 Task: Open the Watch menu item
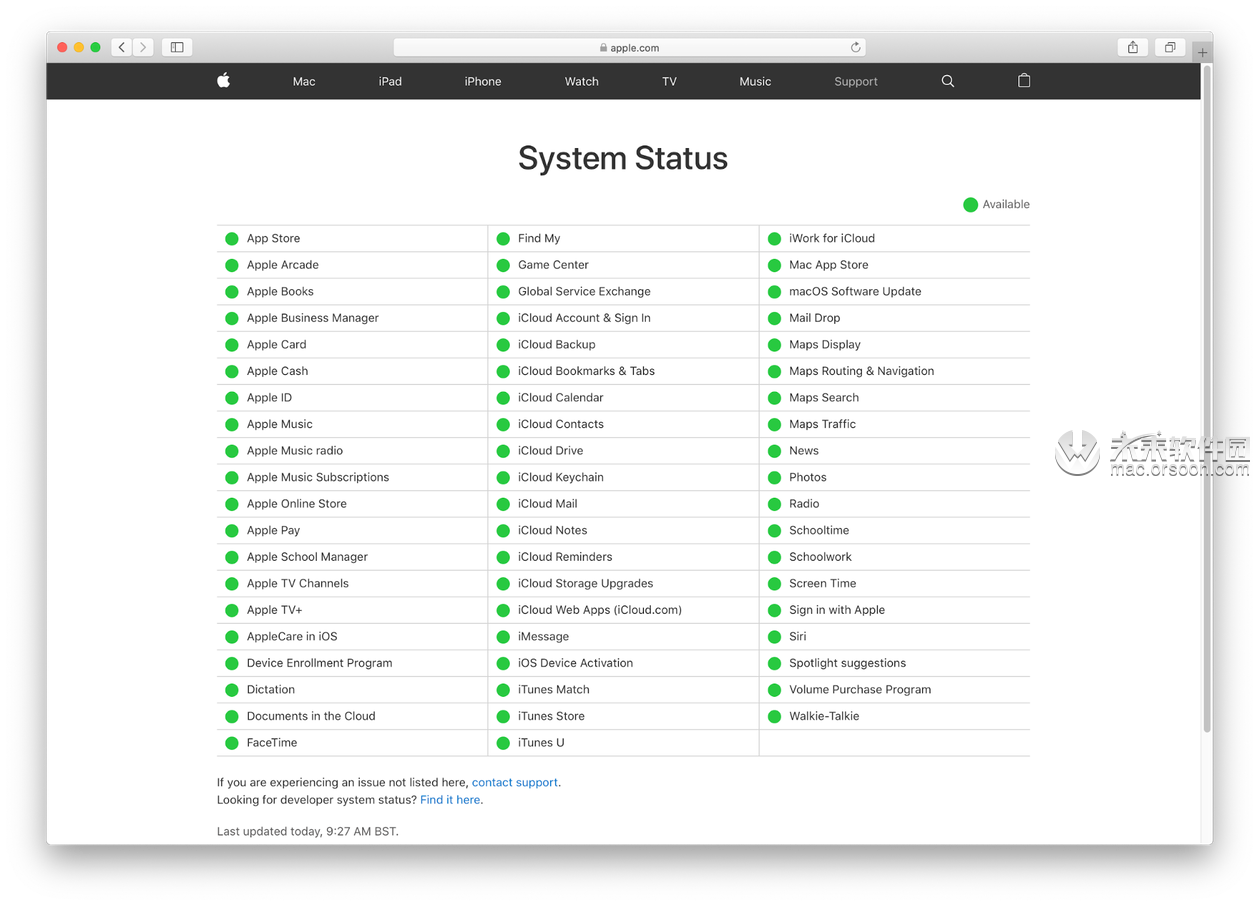click(582, 81)
